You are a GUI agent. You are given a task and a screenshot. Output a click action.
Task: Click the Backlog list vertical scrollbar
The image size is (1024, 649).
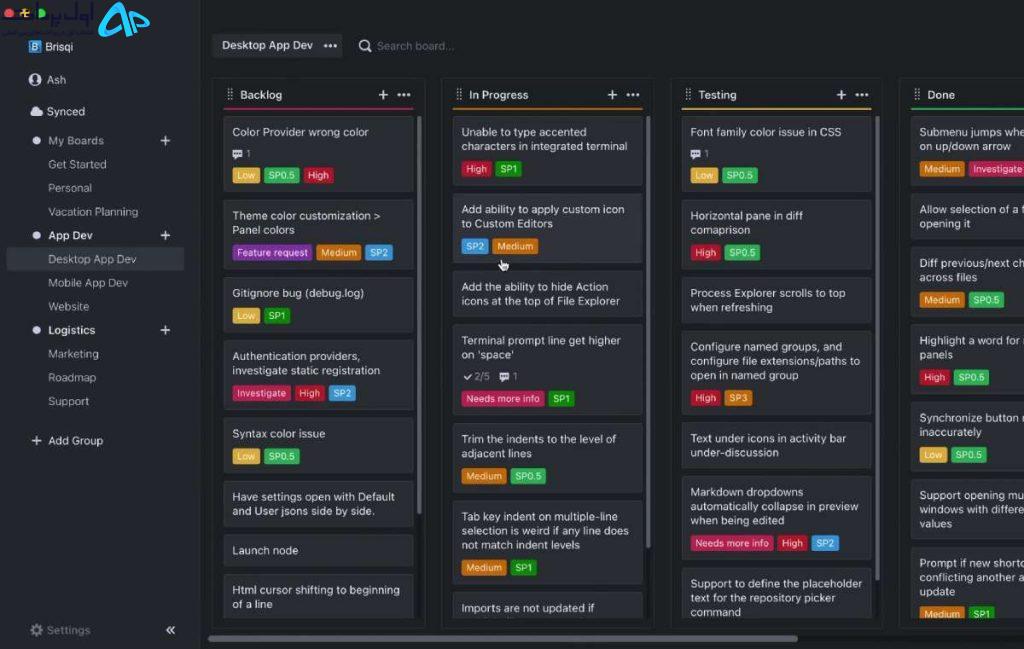click(419, 315)
